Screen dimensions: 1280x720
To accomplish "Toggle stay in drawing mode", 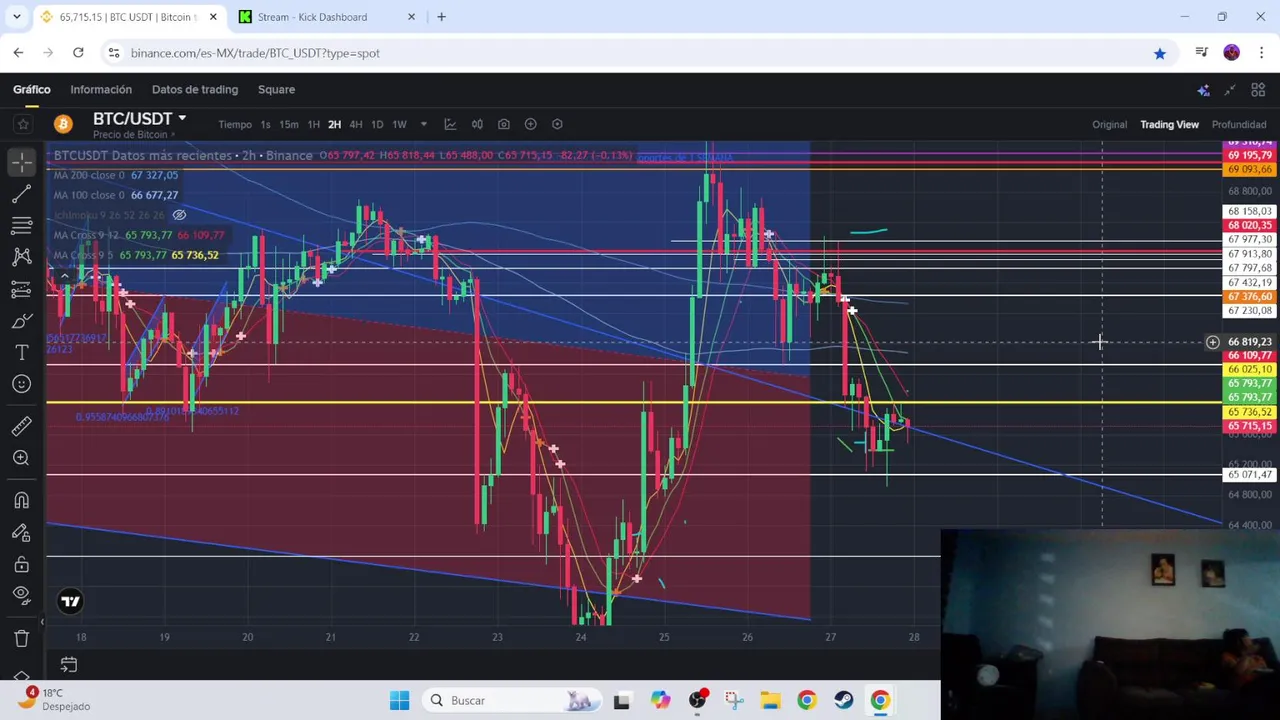I will tap(22, 532).
